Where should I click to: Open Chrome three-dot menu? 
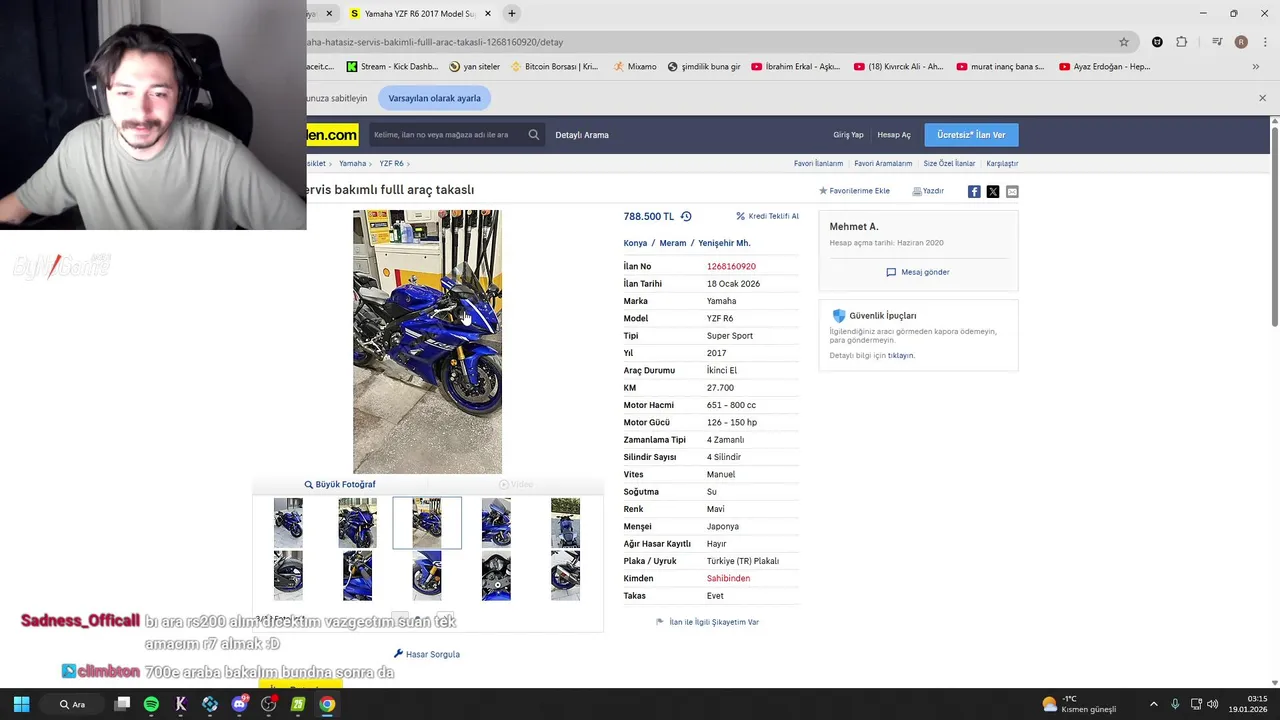1265,42
